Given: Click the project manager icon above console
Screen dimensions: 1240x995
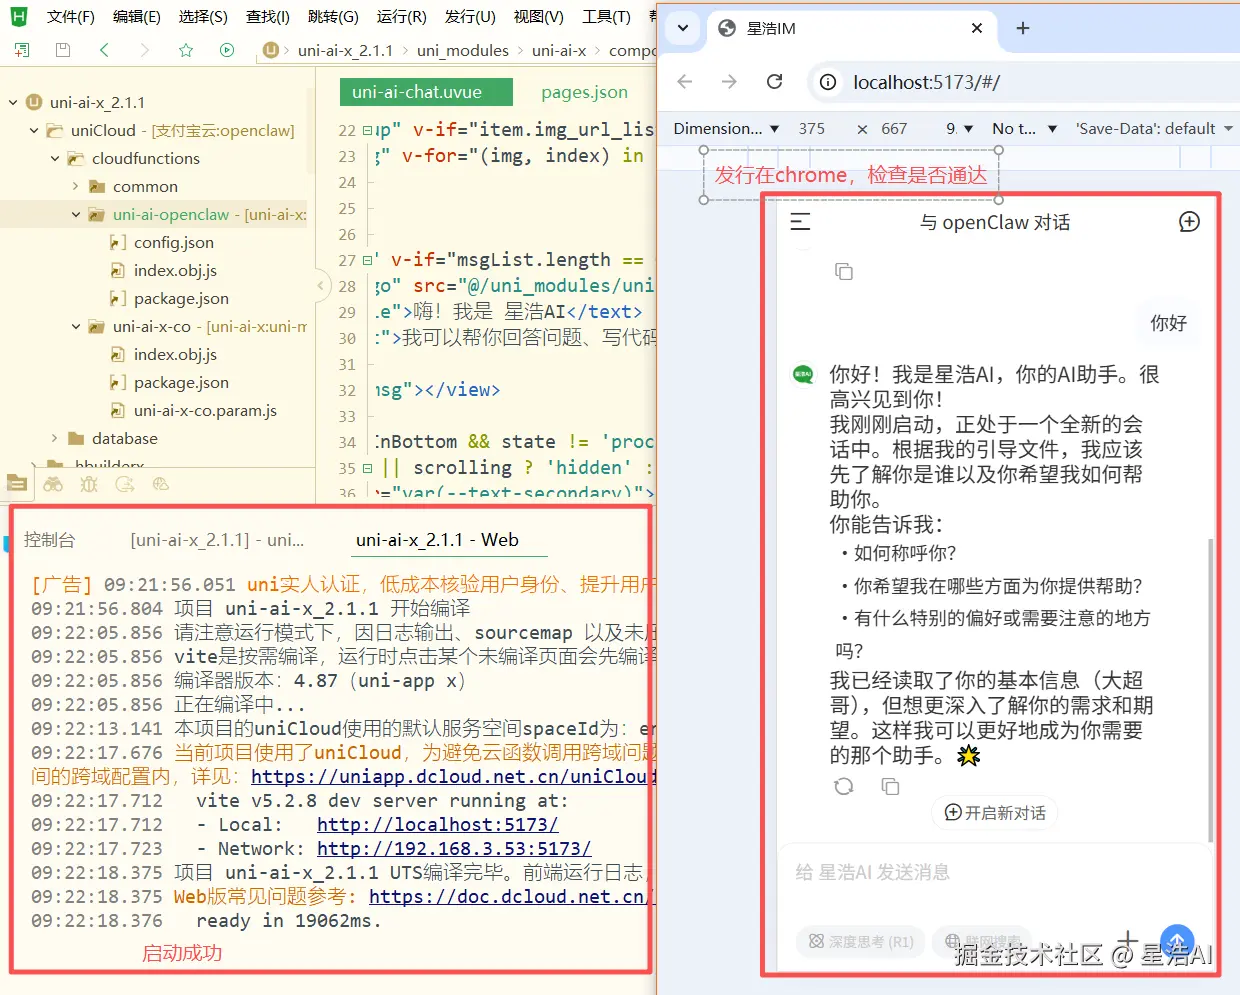Looking at the screenshot, I should pos(17,484).
